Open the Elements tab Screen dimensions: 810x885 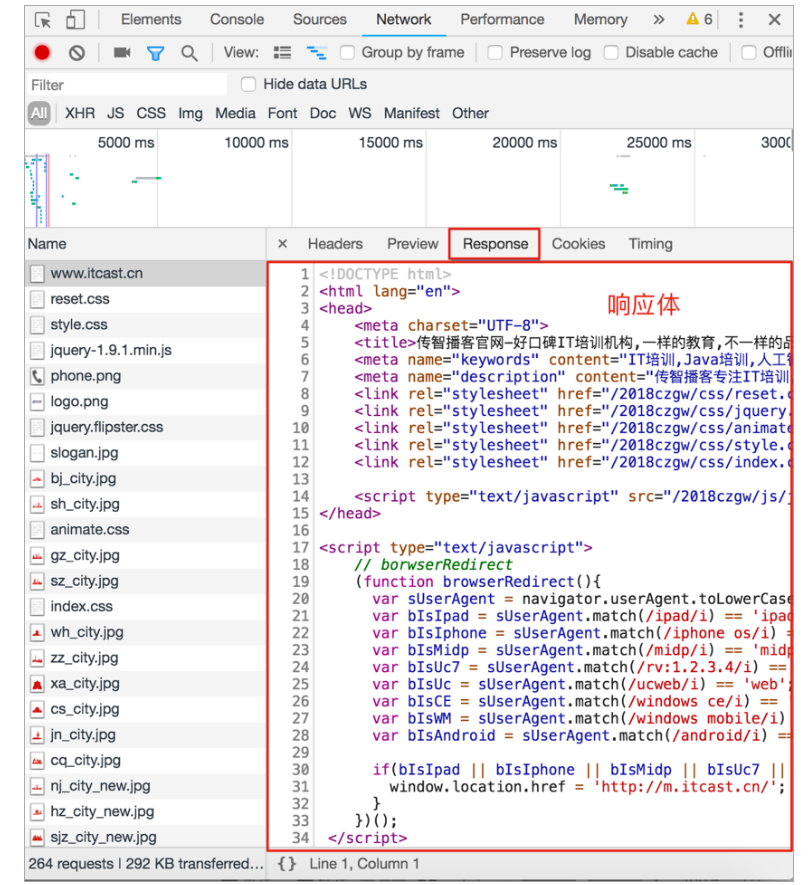(x=151, y=20)
